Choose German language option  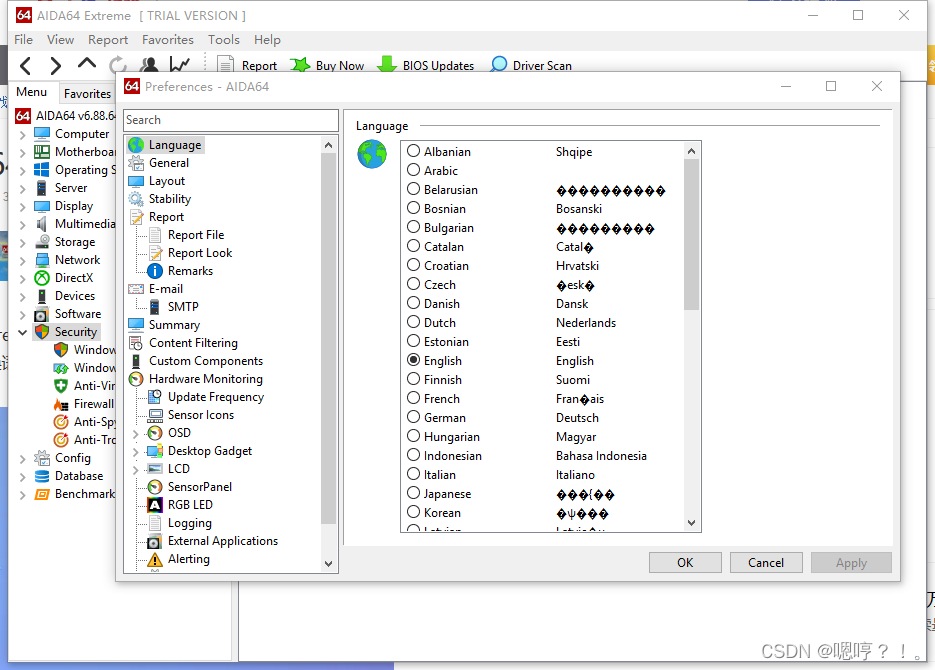(x=413, y=417)
